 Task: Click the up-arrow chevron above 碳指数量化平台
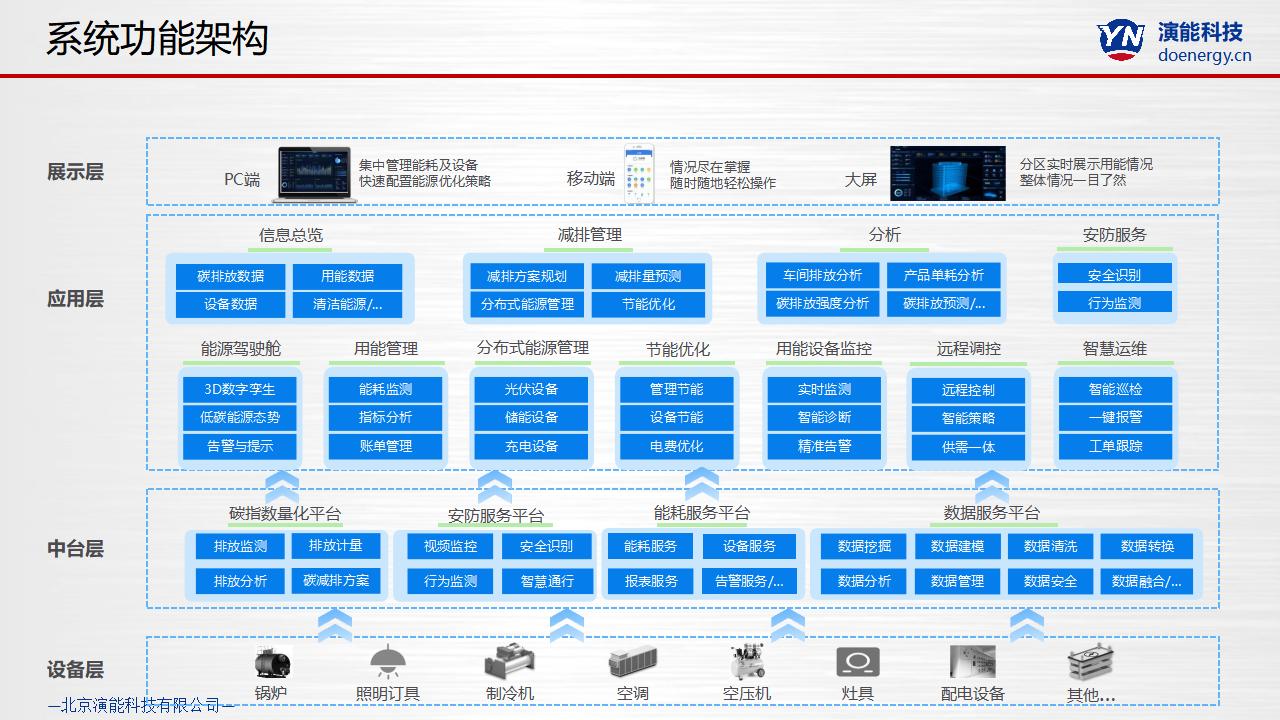coord(282,486)
